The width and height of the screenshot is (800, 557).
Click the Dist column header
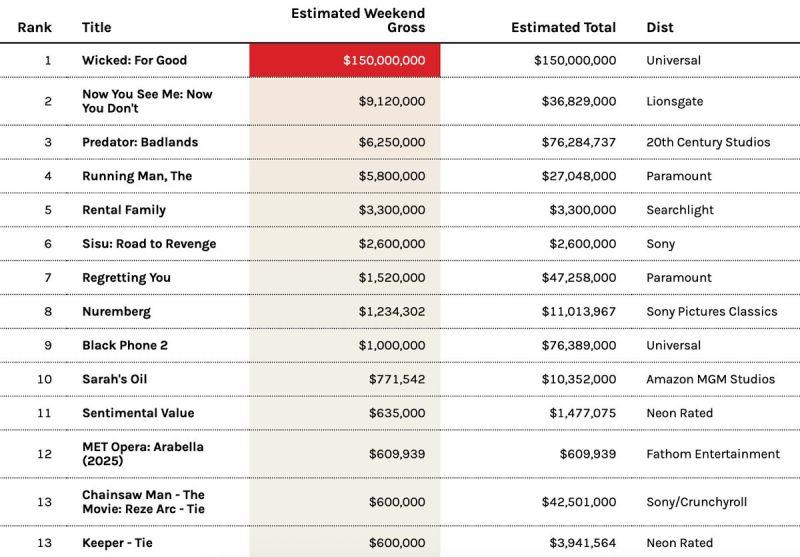(659, 27)
